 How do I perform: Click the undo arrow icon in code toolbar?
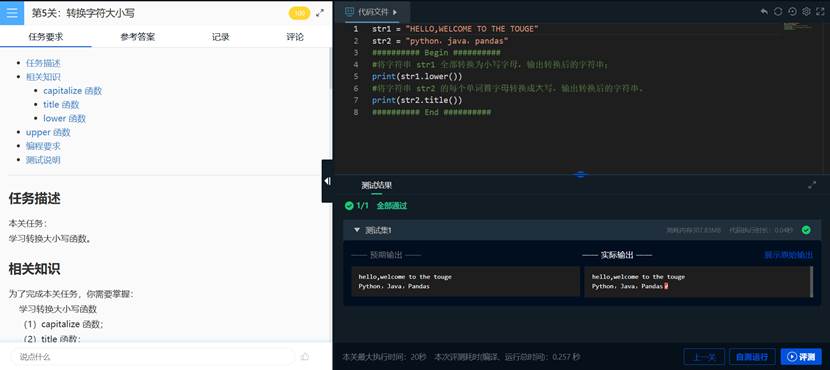(764, 12)
